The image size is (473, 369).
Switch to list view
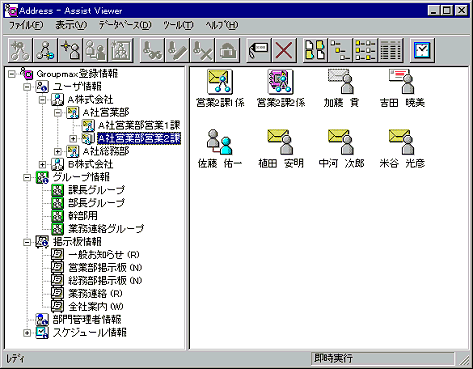click(x=365, y=50)
